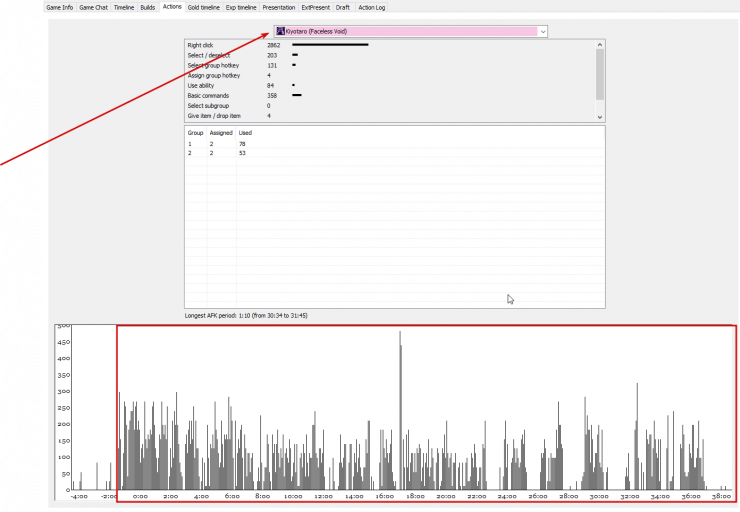Switch to the Game Chat tab
This screenshot has height=512, width=740.
(x=93, y=8)
